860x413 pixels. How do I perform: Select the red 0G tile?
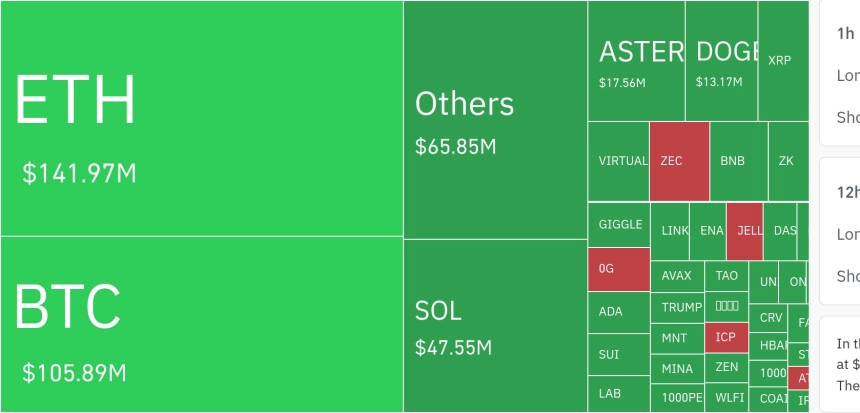coord(619,269)
